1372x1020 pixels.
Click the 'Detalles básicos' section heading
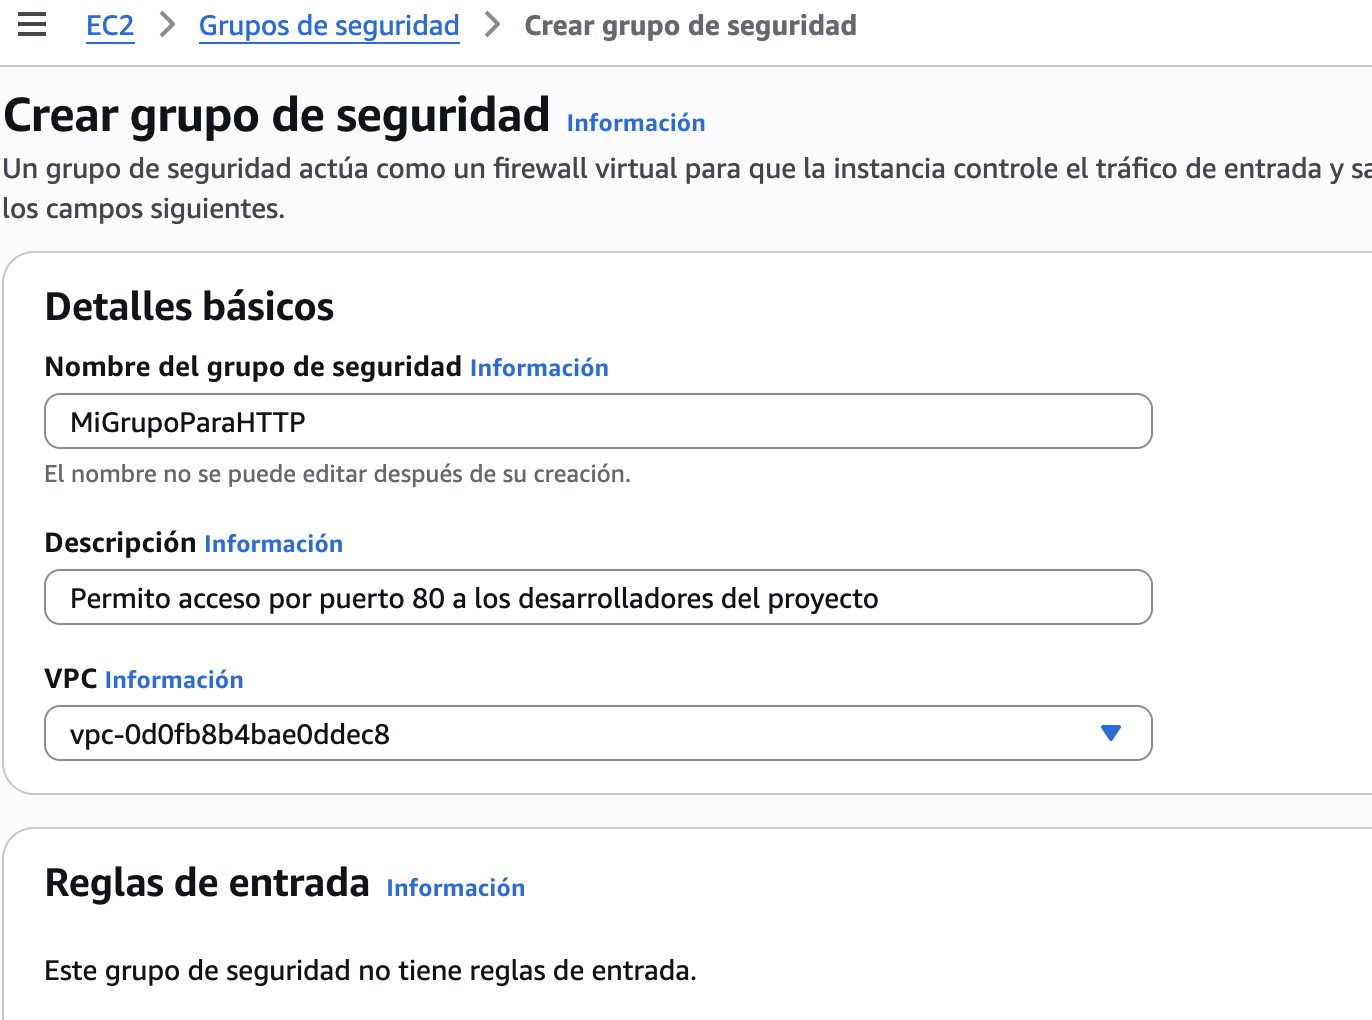point(189,307)
